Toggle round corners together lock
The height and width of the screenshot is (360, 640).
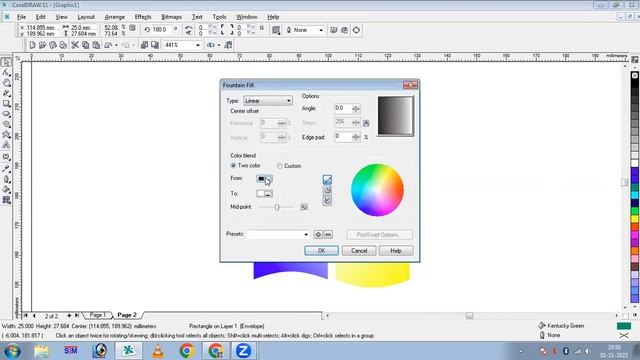tap(262, 28)
